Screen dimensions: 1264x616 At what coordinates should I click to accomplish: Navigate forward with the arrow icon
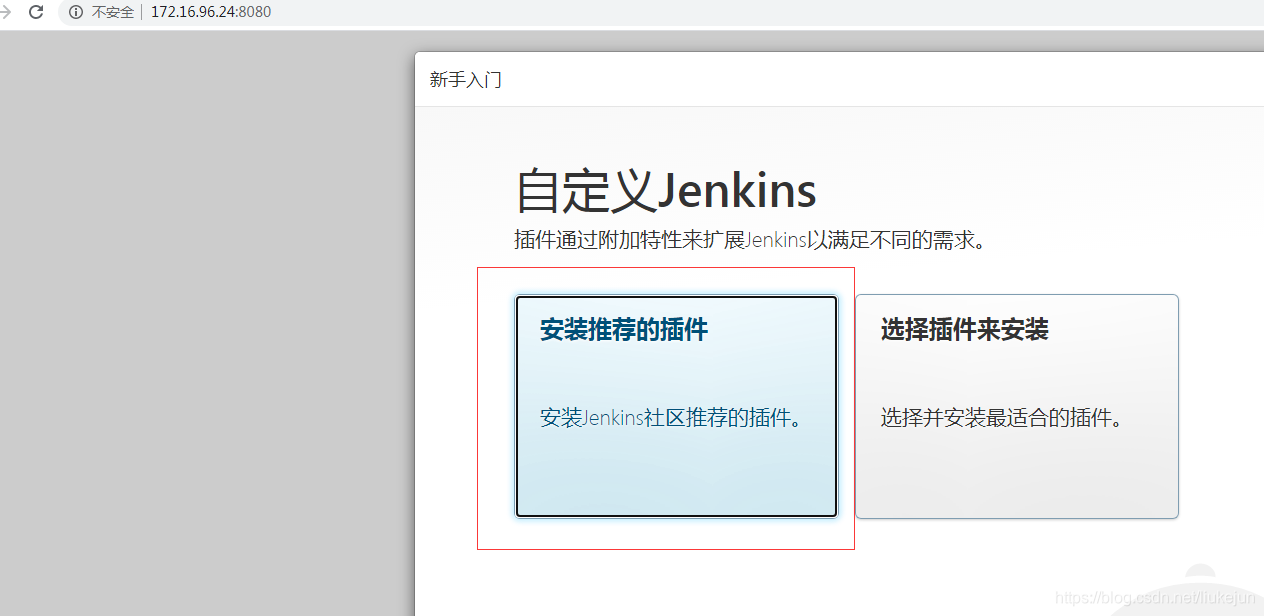(x=4, y=12)
